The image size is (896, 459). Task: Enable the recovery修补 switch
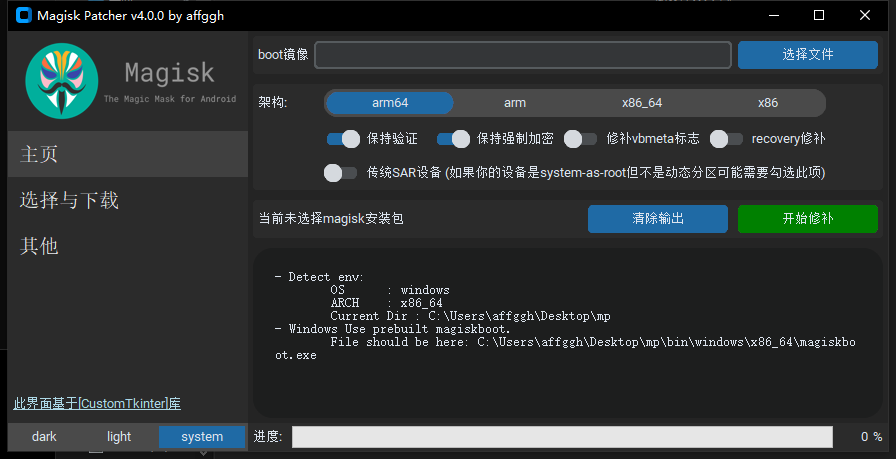pyautogui.click(x=727, y=139)
